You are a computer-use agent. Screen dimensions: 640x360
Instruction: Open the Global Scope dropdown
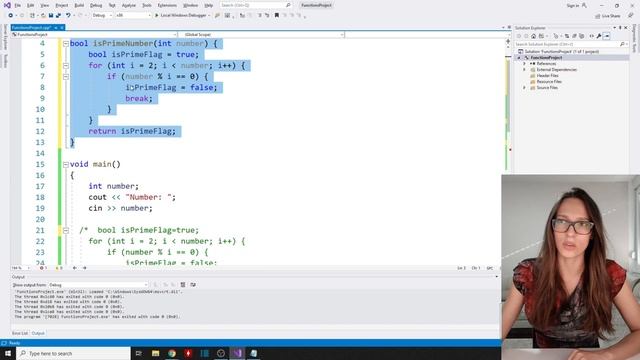(261, 35)
